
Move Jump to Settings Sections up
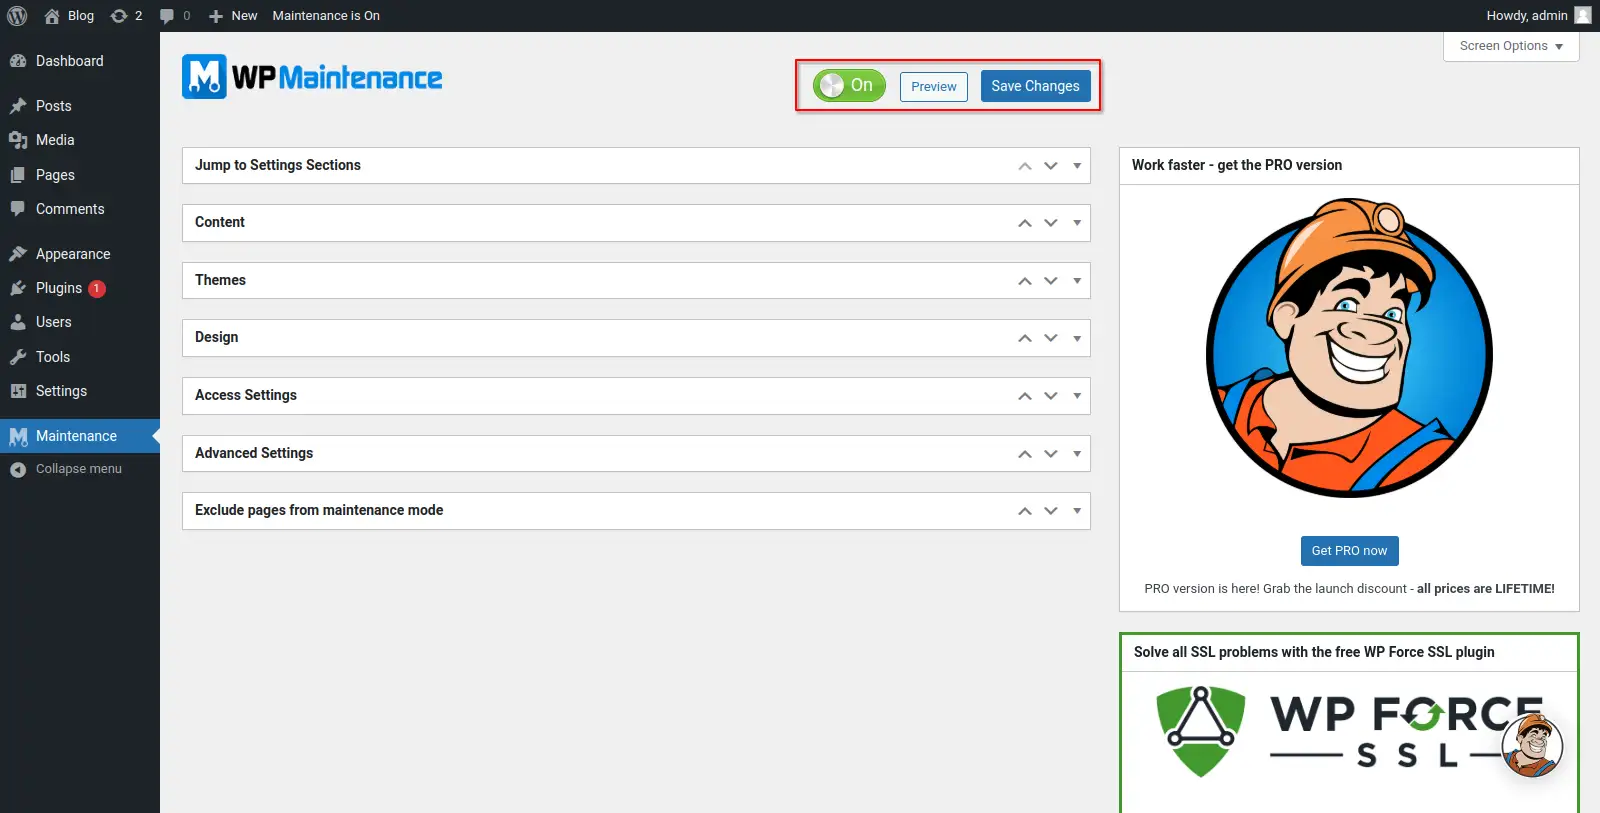[1025, 166]
